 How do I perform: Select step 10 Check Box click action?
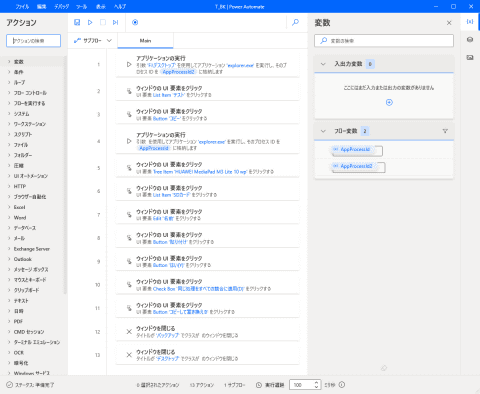[x=207, y=285]
